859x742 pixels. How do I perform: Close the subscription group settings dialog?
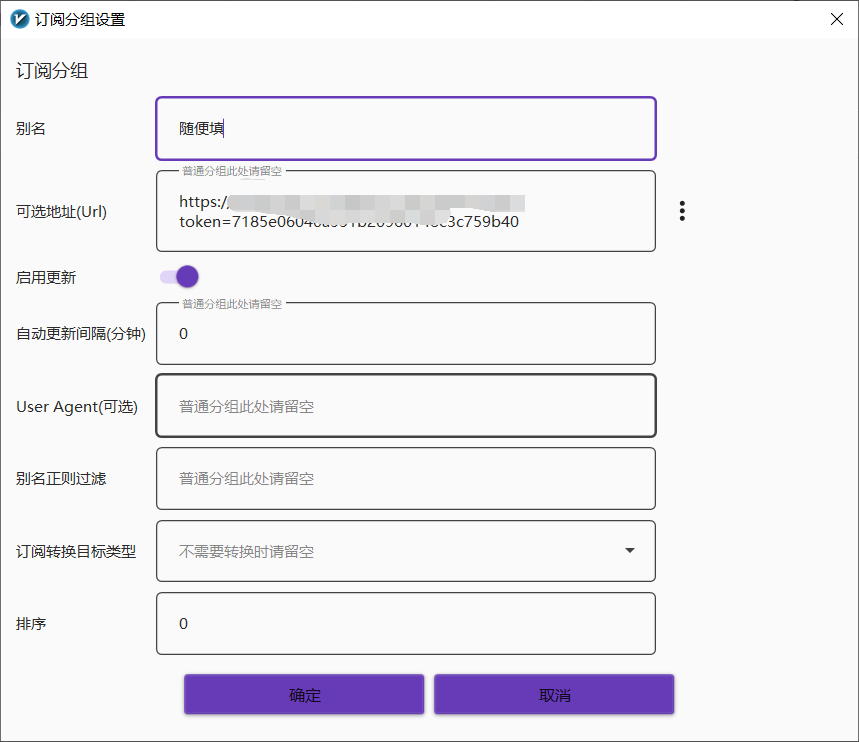coord(837,18)
